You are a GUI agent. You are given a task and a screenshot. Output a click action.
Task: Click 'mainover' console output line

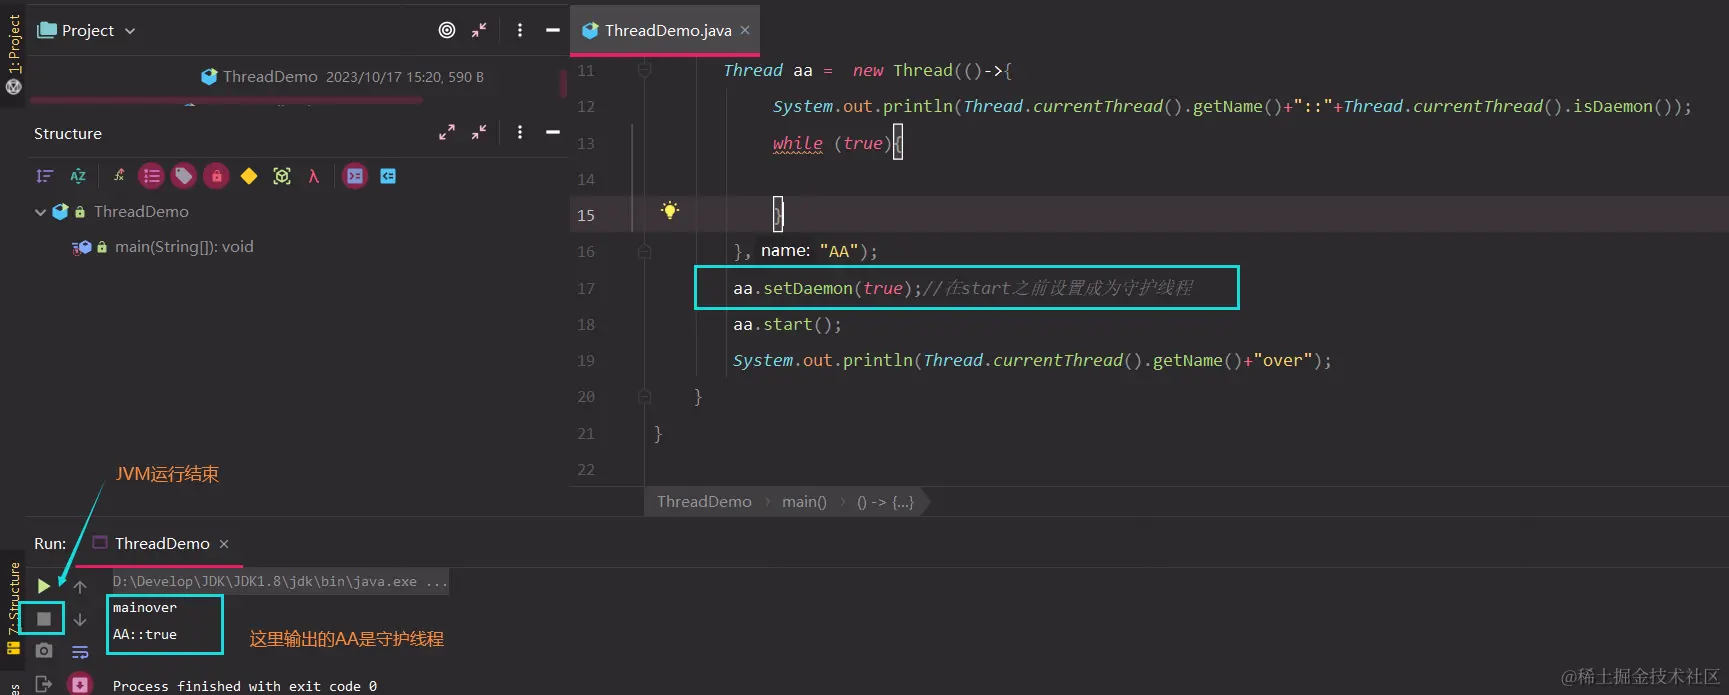click(145, 607)
